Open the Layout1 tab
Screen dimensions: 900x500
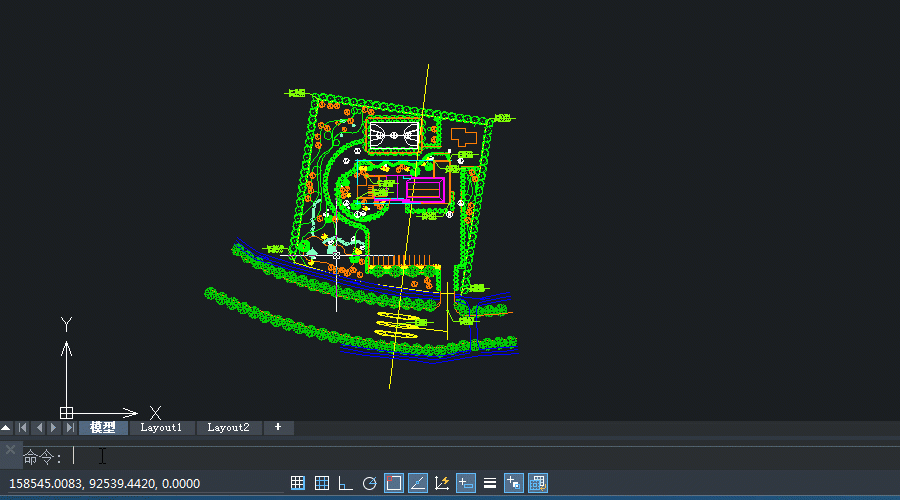coord(161,428)
